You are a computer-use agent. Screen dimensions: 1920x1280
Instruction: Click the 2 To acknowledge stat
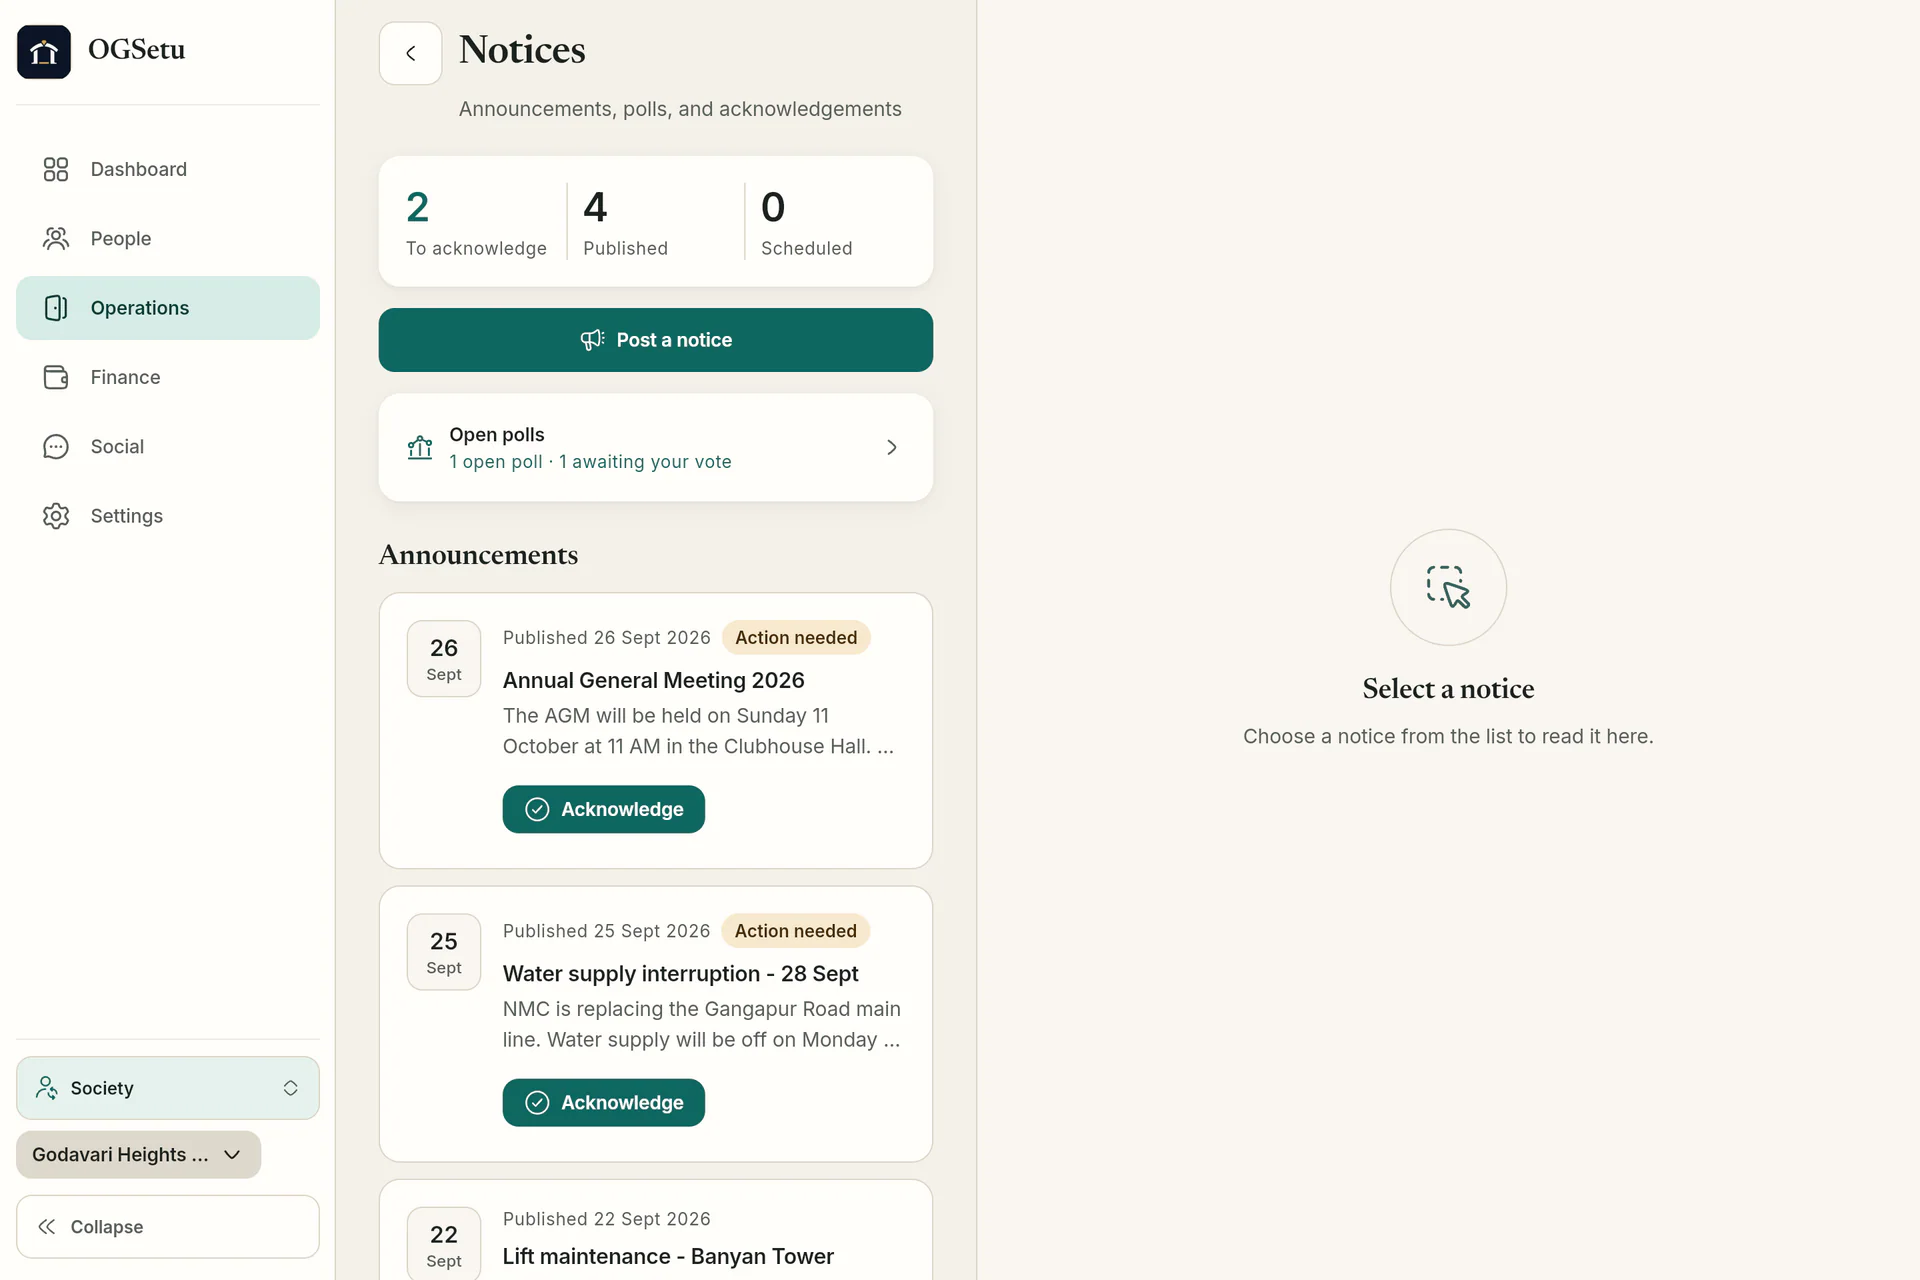[x=476, y=222]
